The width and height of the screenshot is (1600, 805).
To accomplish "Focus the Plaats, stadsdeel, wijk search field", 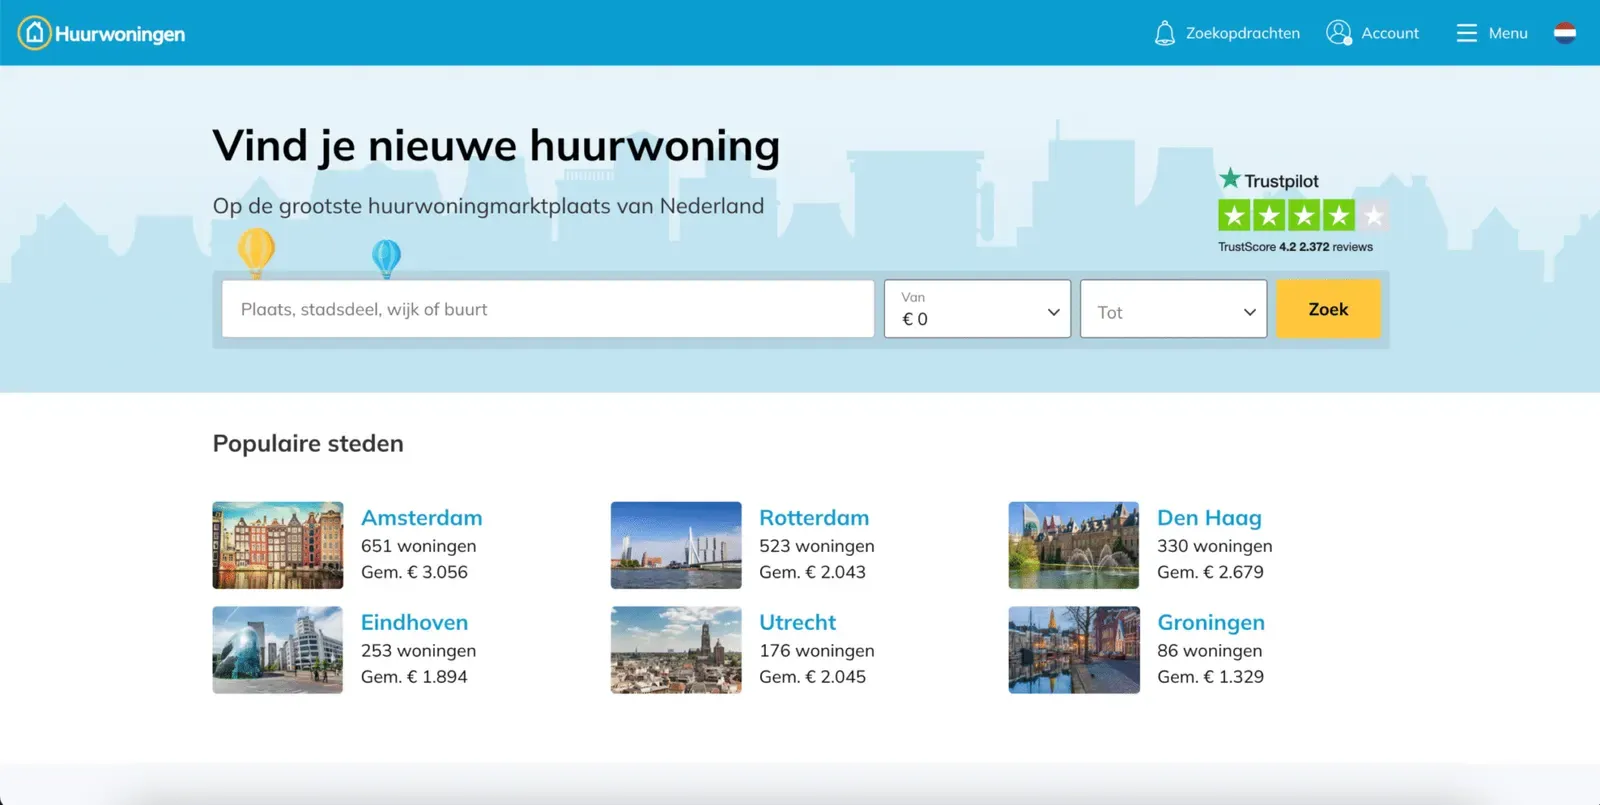I will pyautogui.click(x=548, y=309).
